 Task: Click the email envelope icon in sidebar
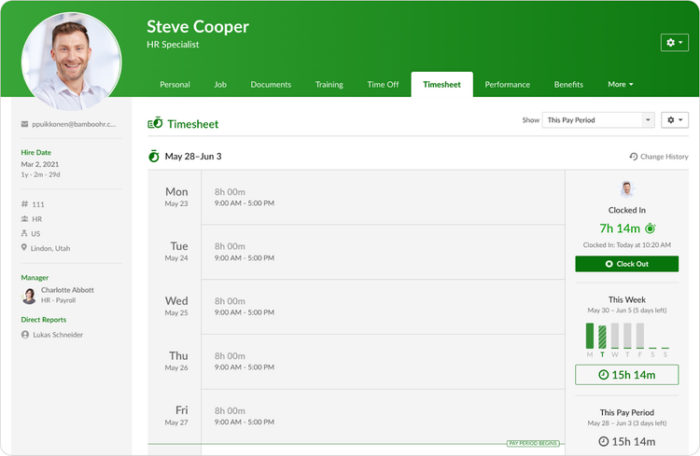point(24,124)
